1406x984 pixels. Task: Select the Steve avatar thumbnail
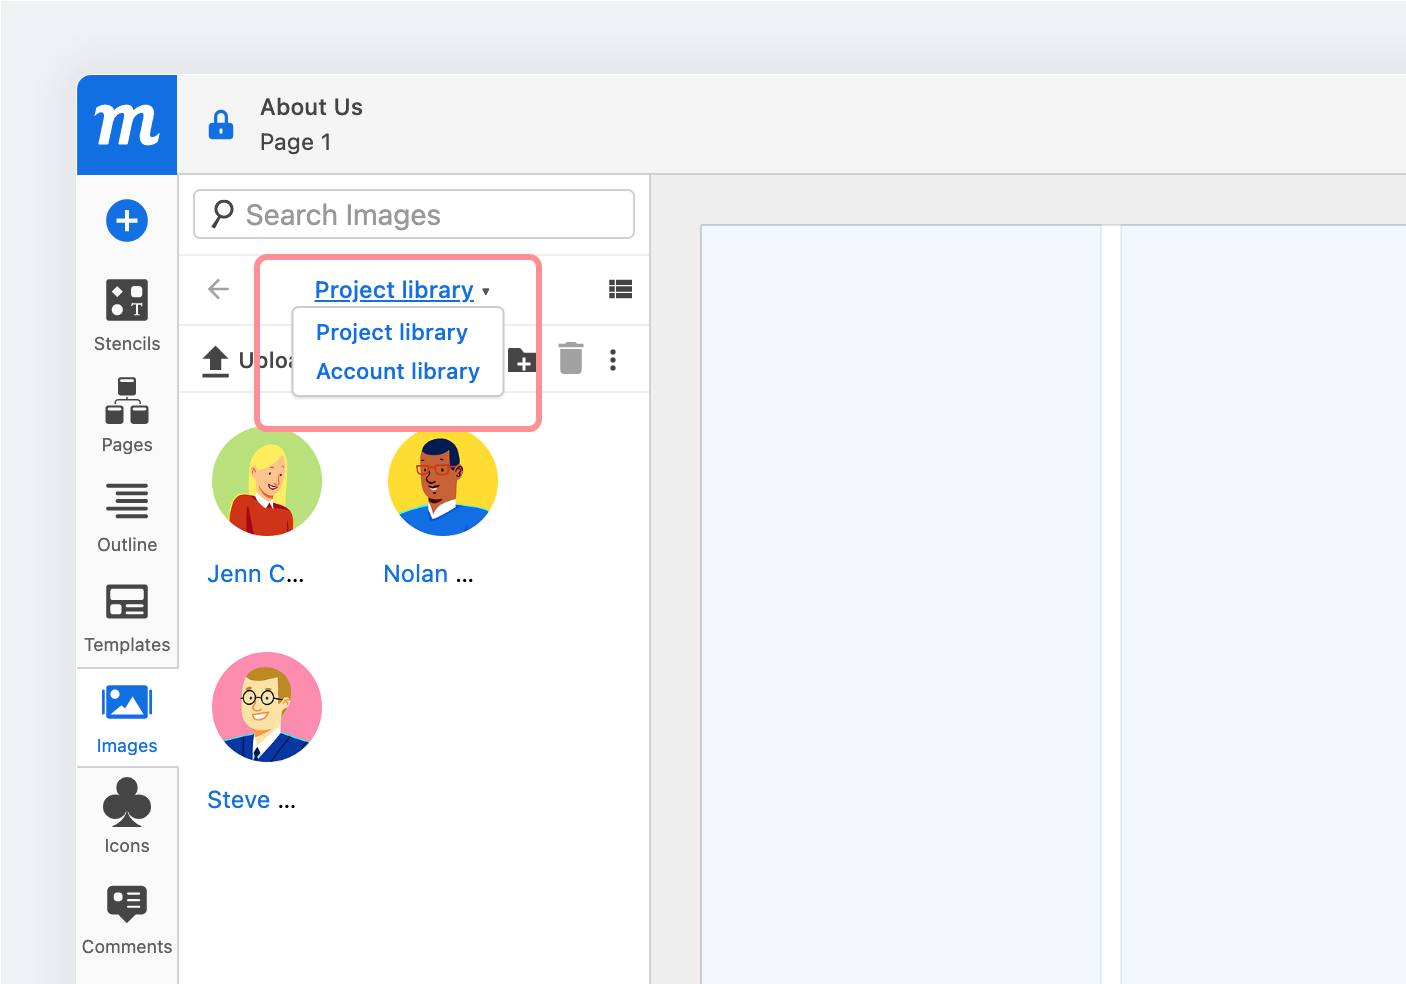[267, 707]
